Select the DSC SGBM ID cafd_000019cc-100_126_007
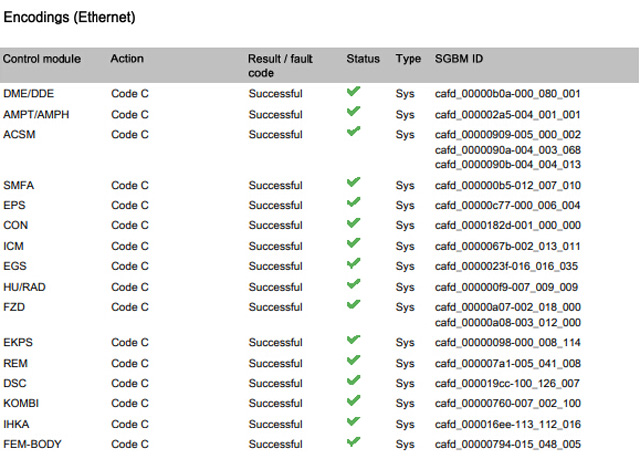The height and width of the screenshot is (459, 640). tap(507, 383)
